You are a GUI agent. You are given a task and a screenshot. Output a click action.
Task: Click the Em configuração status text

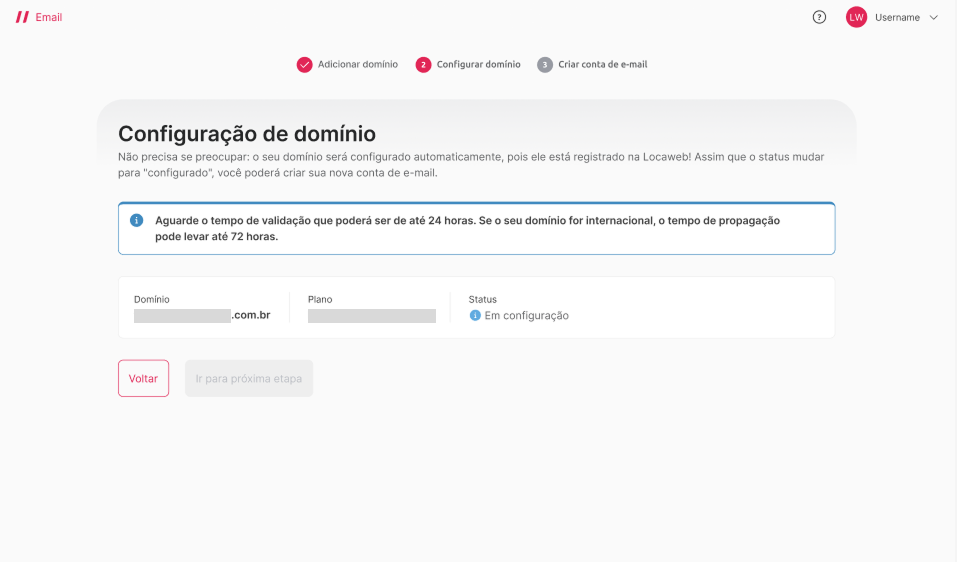click(526, 316)
